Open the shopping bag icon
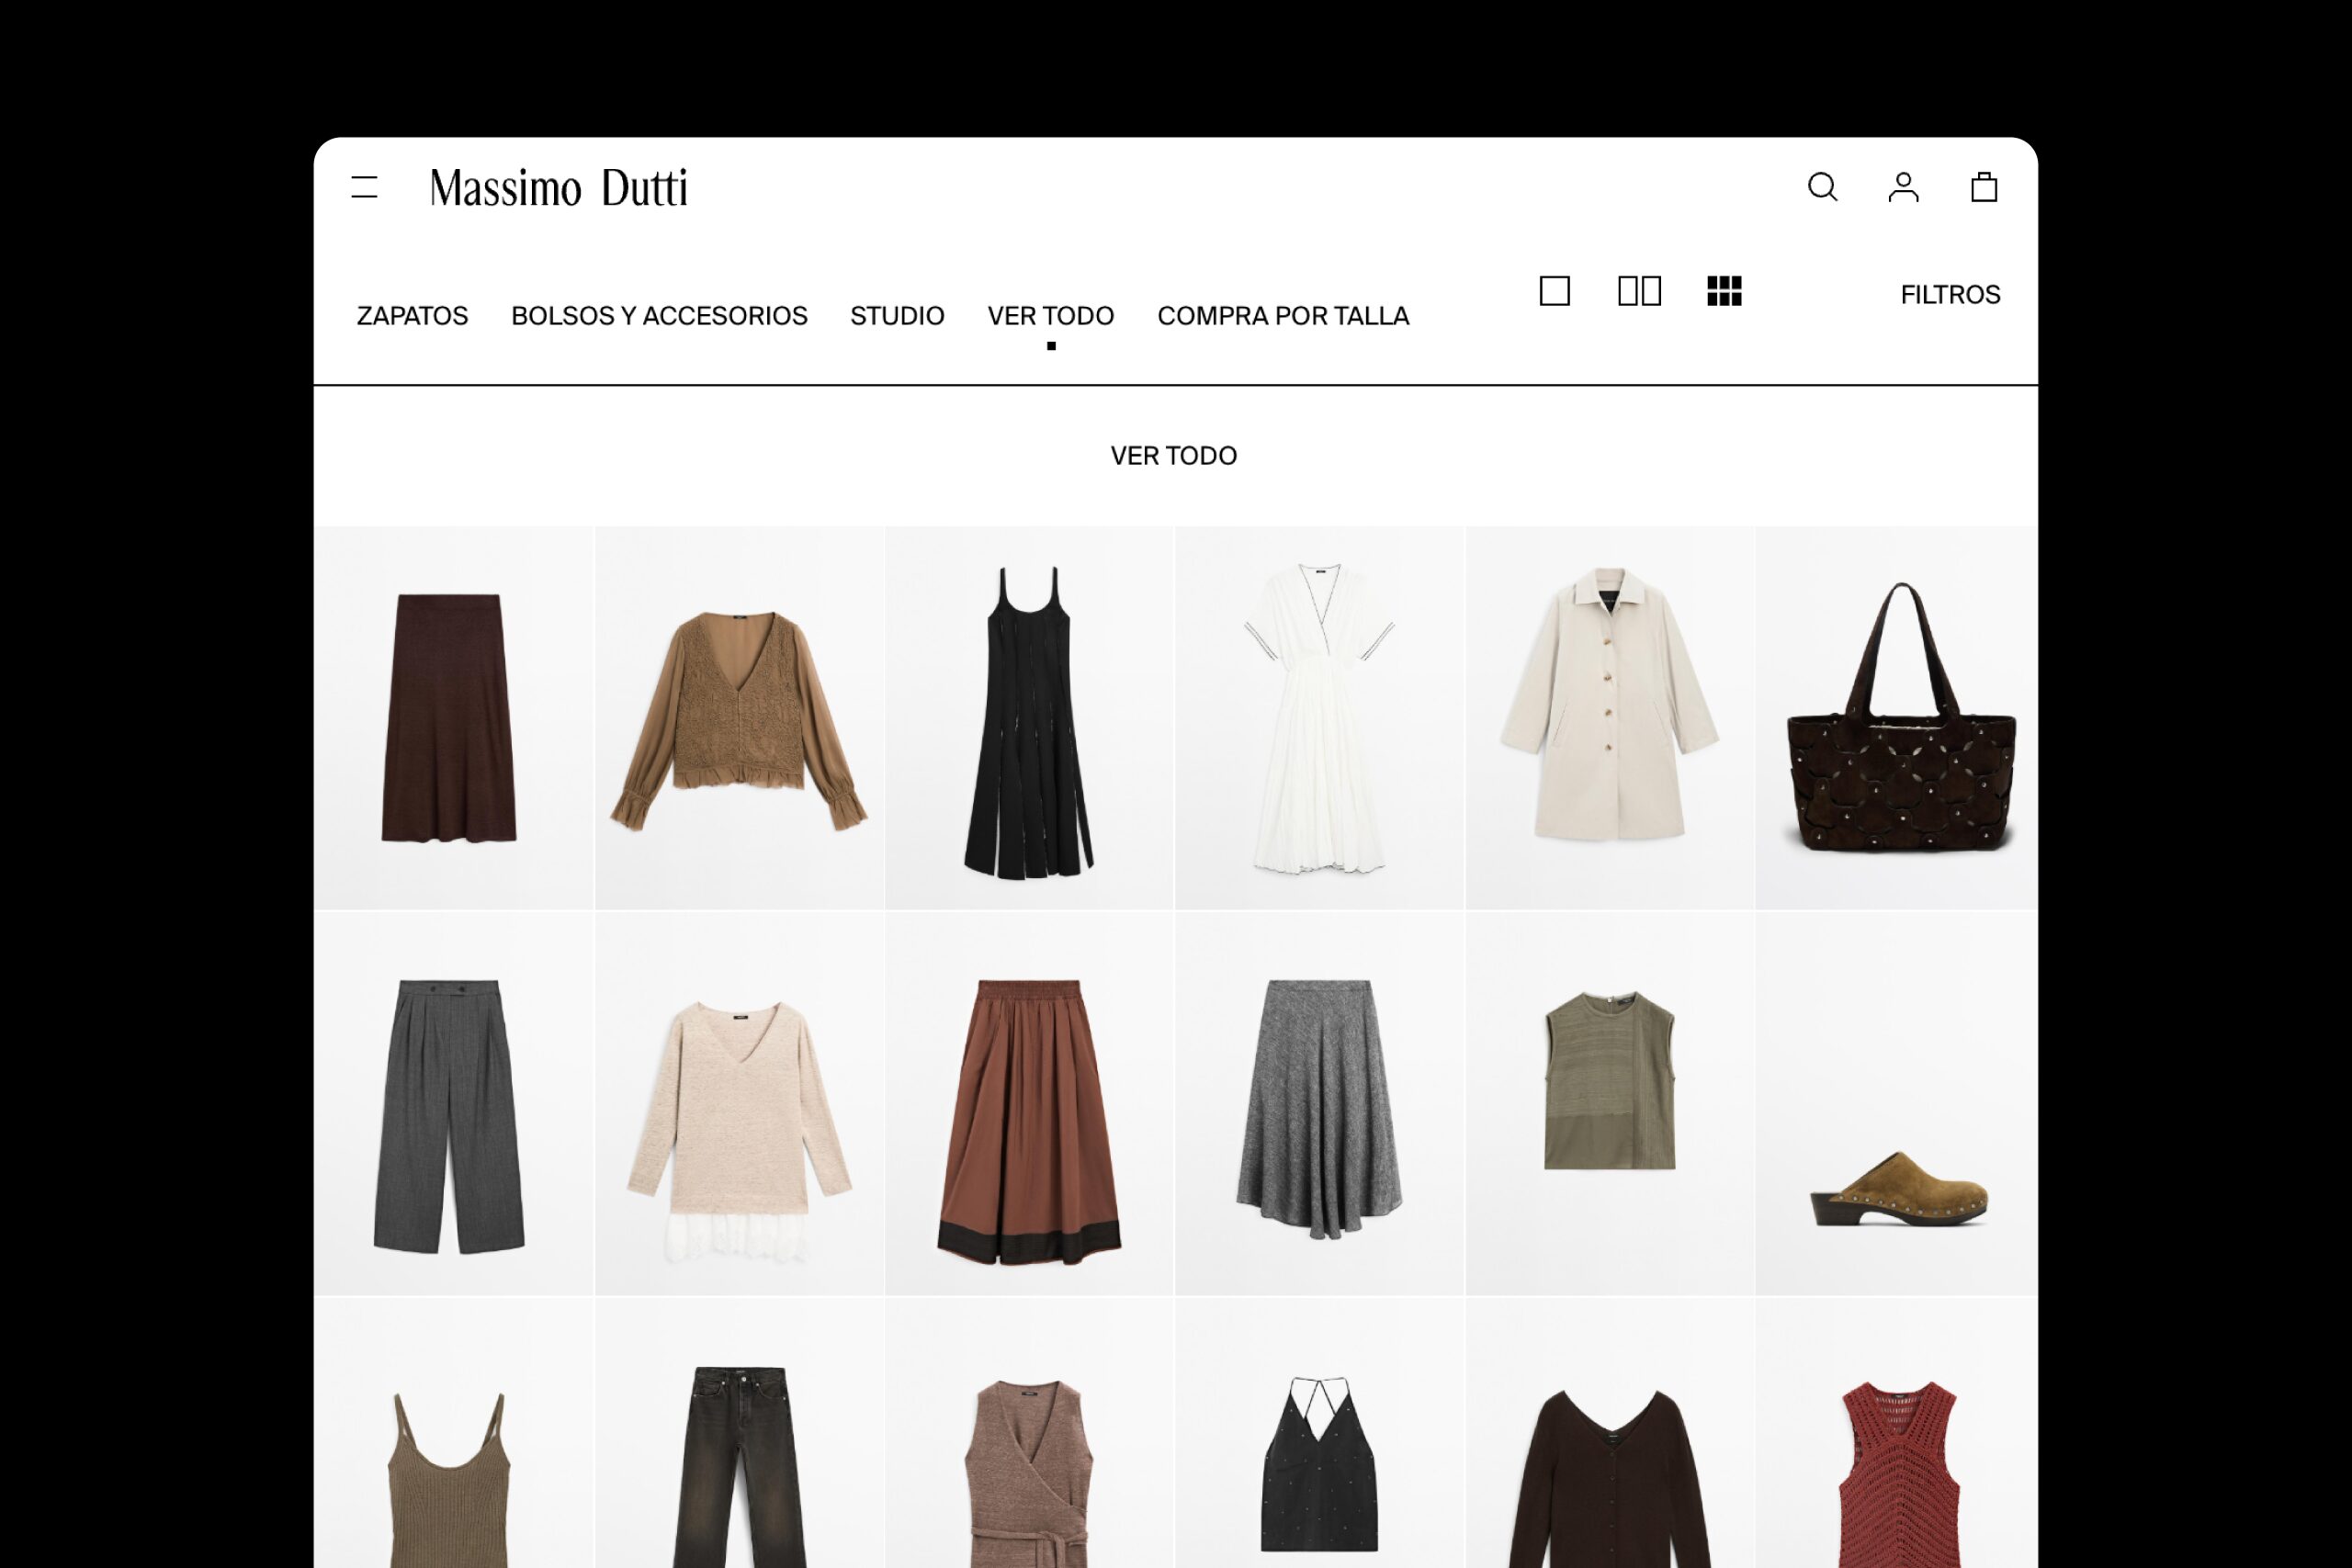The height and width of the screenshot is (1568, 2352). point(1985,187)
